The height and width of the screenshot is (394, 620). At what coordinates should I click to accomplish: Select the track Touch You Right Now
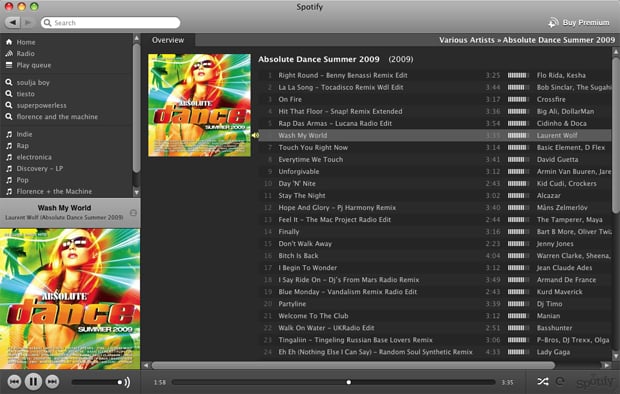coord(313,147)
